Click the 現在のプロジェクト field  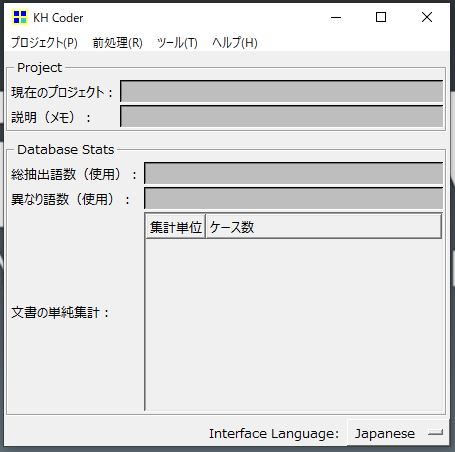pyautogui.click(x=281, y=91)
